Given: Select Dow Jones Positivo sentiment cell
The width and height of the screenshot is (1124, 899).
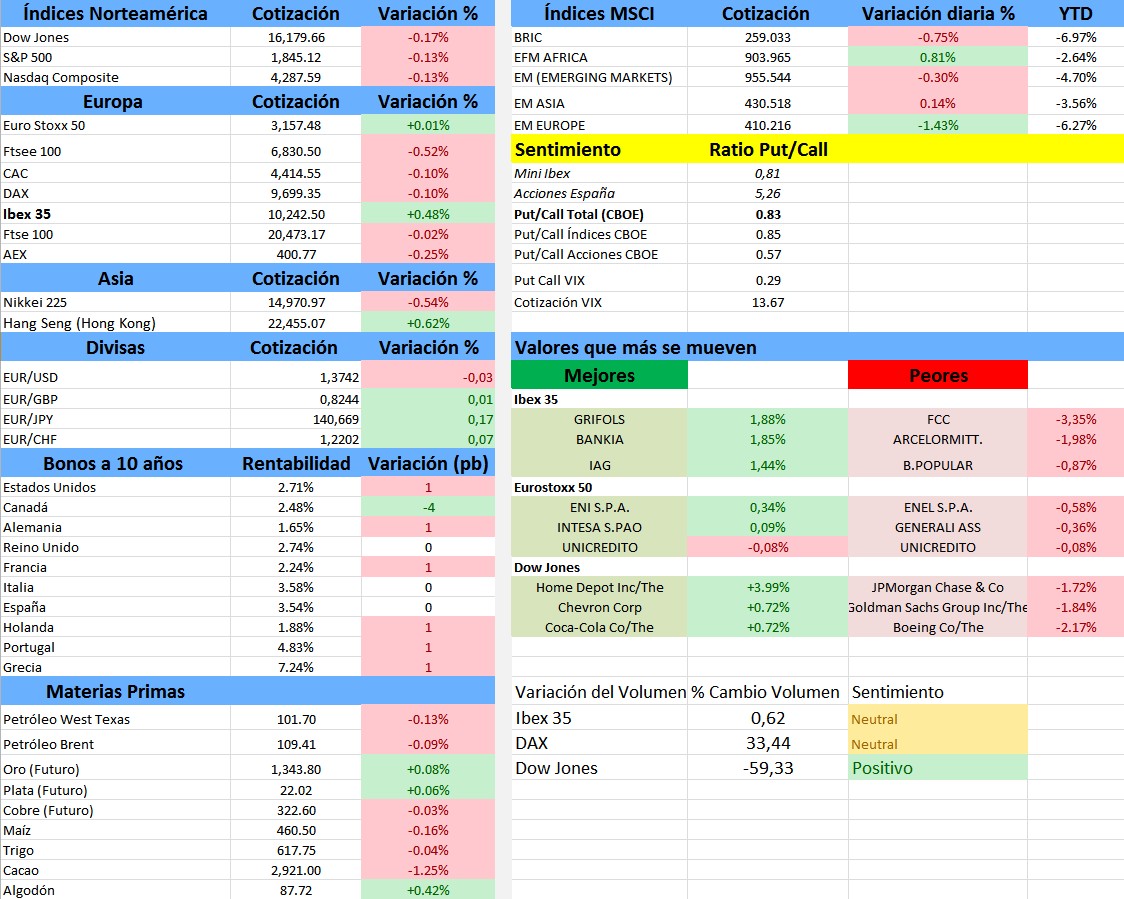Looking at the screenshot, I should point(938,769).
